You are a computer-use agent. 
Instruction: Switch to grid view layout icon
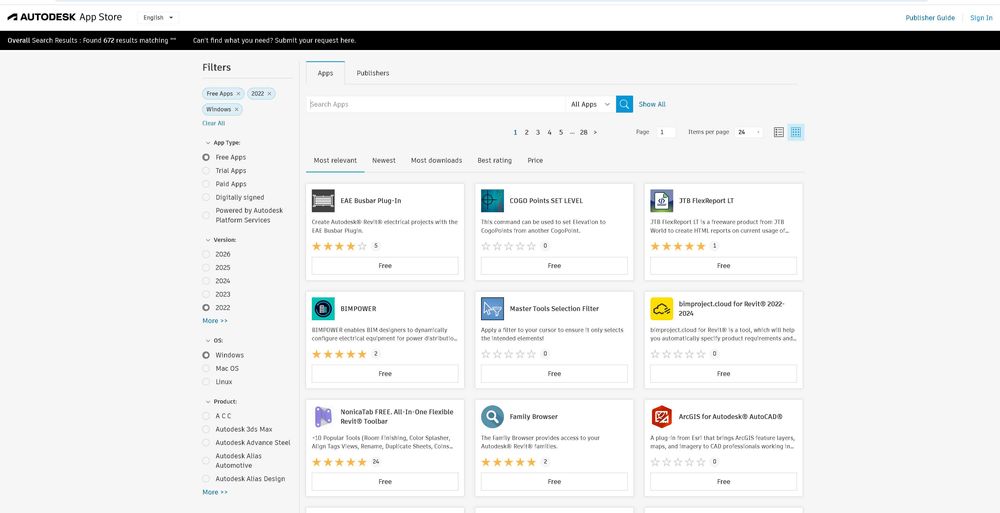pos(796,132)
